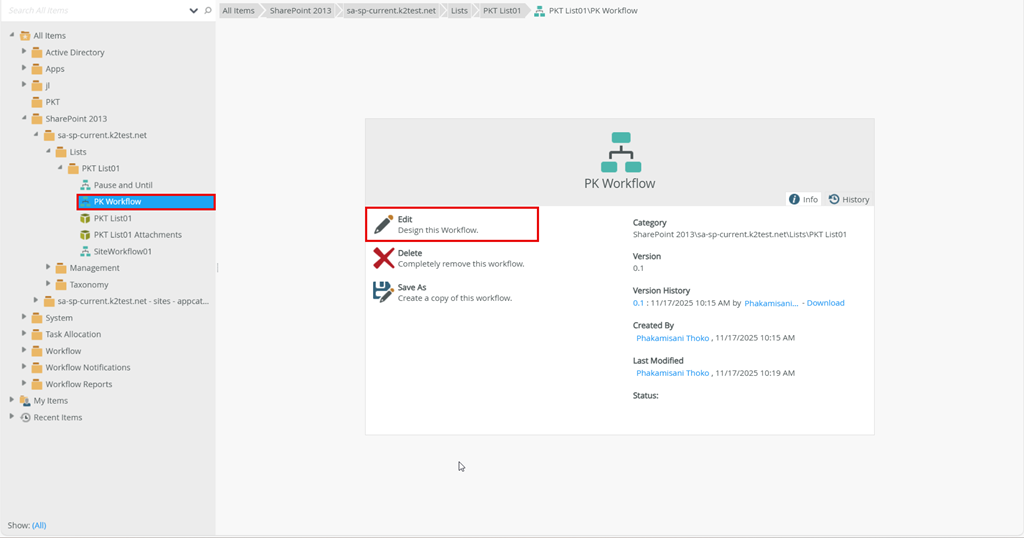Click the SiteWorkflow01 workflow icon

(x=85, y=251)
